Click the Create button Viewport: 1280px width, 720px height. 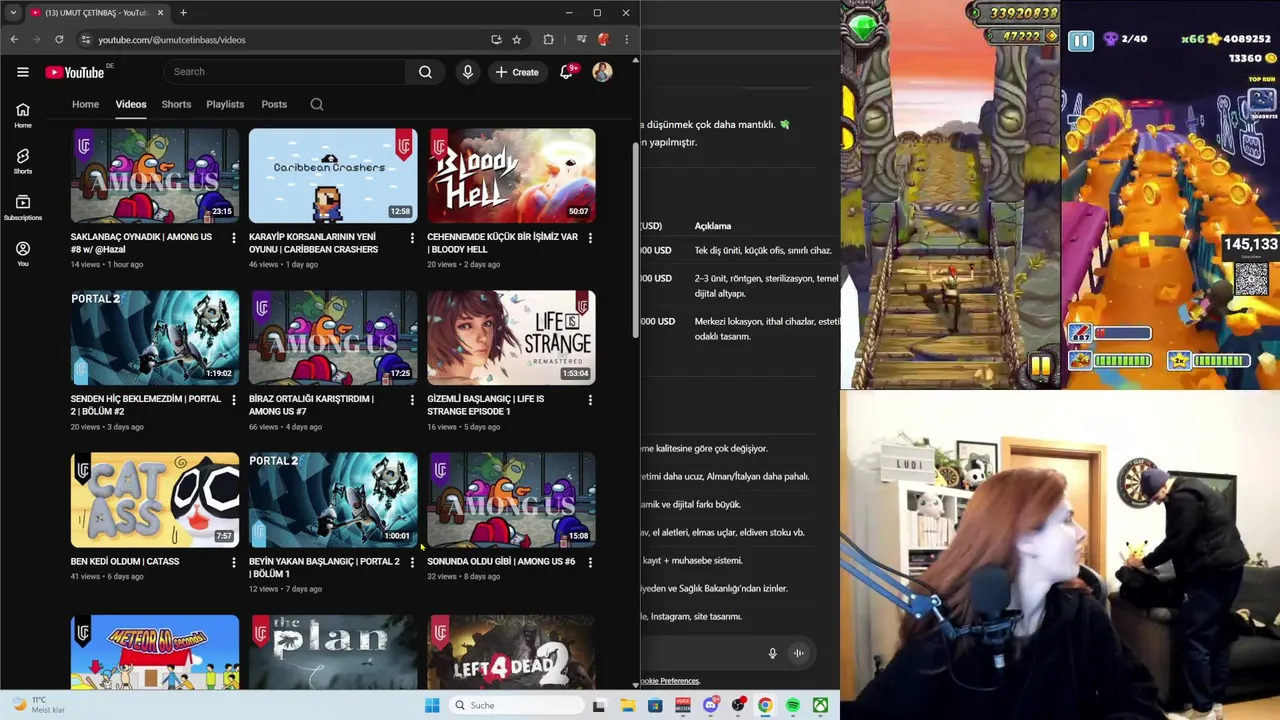[517, 72]
